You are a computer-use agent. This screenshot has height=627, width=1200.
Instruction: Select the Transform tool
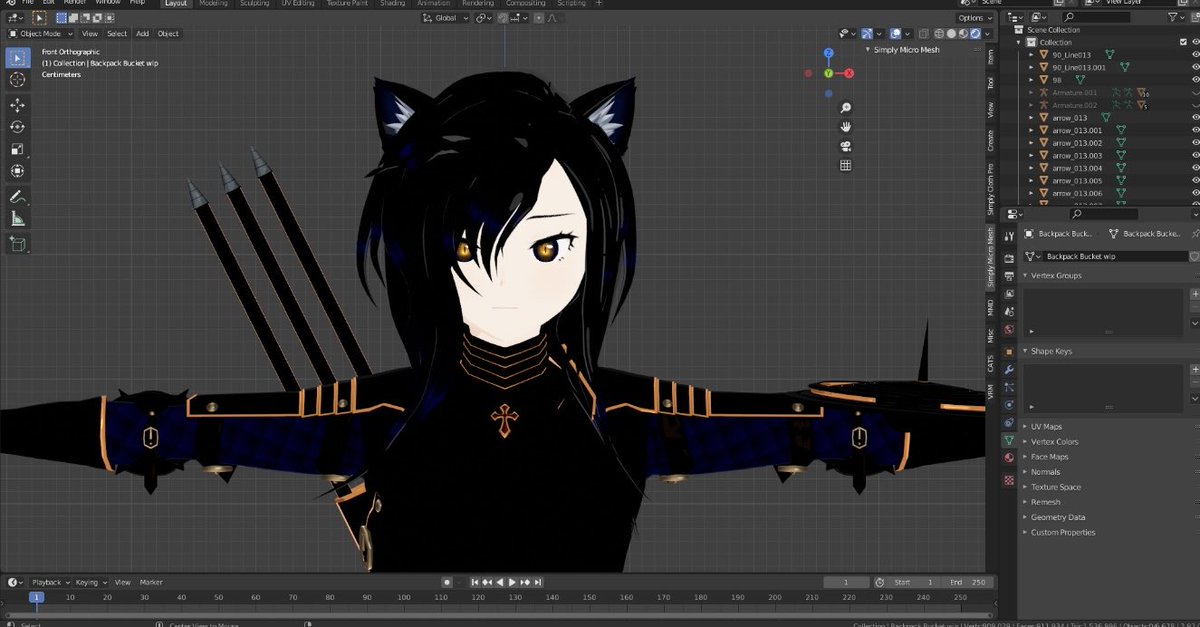point(18,171)
